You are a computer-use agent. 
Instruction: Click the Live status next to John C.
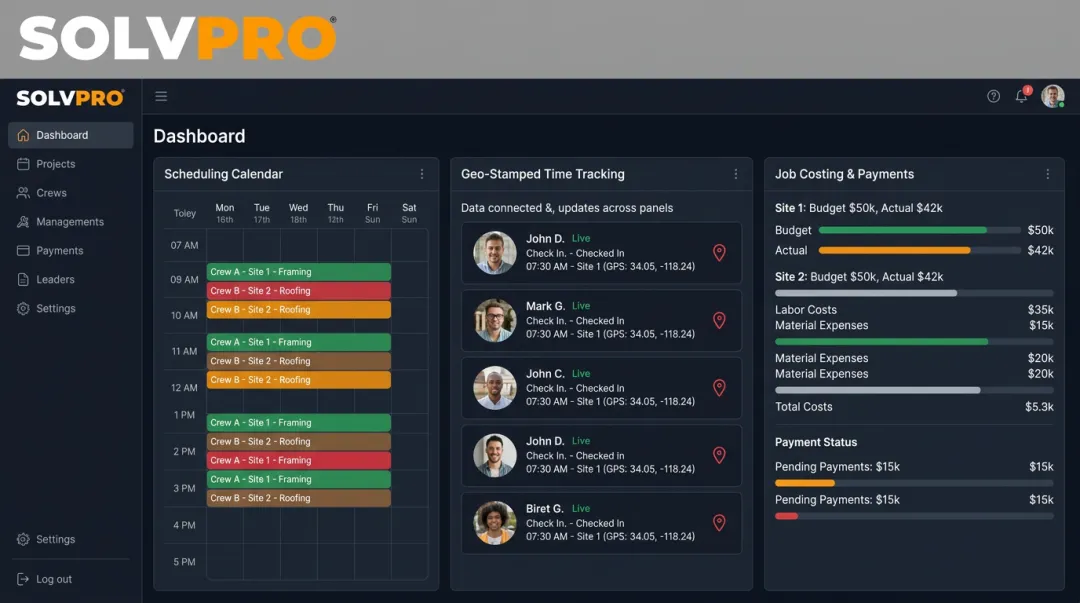pos(581,374)
